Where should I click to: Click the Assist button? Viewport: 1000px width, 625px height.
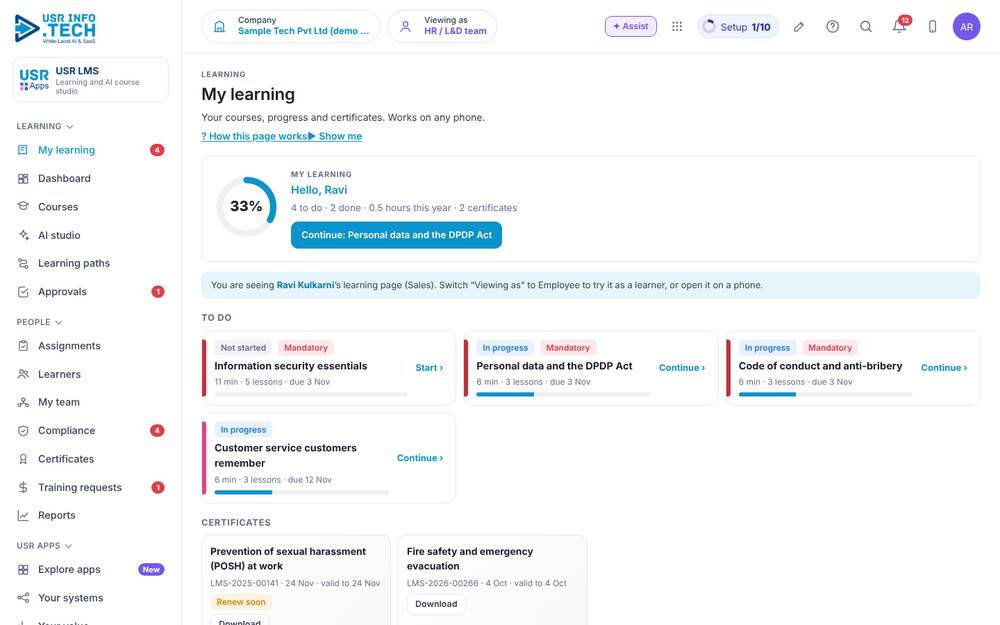[631, 26]
